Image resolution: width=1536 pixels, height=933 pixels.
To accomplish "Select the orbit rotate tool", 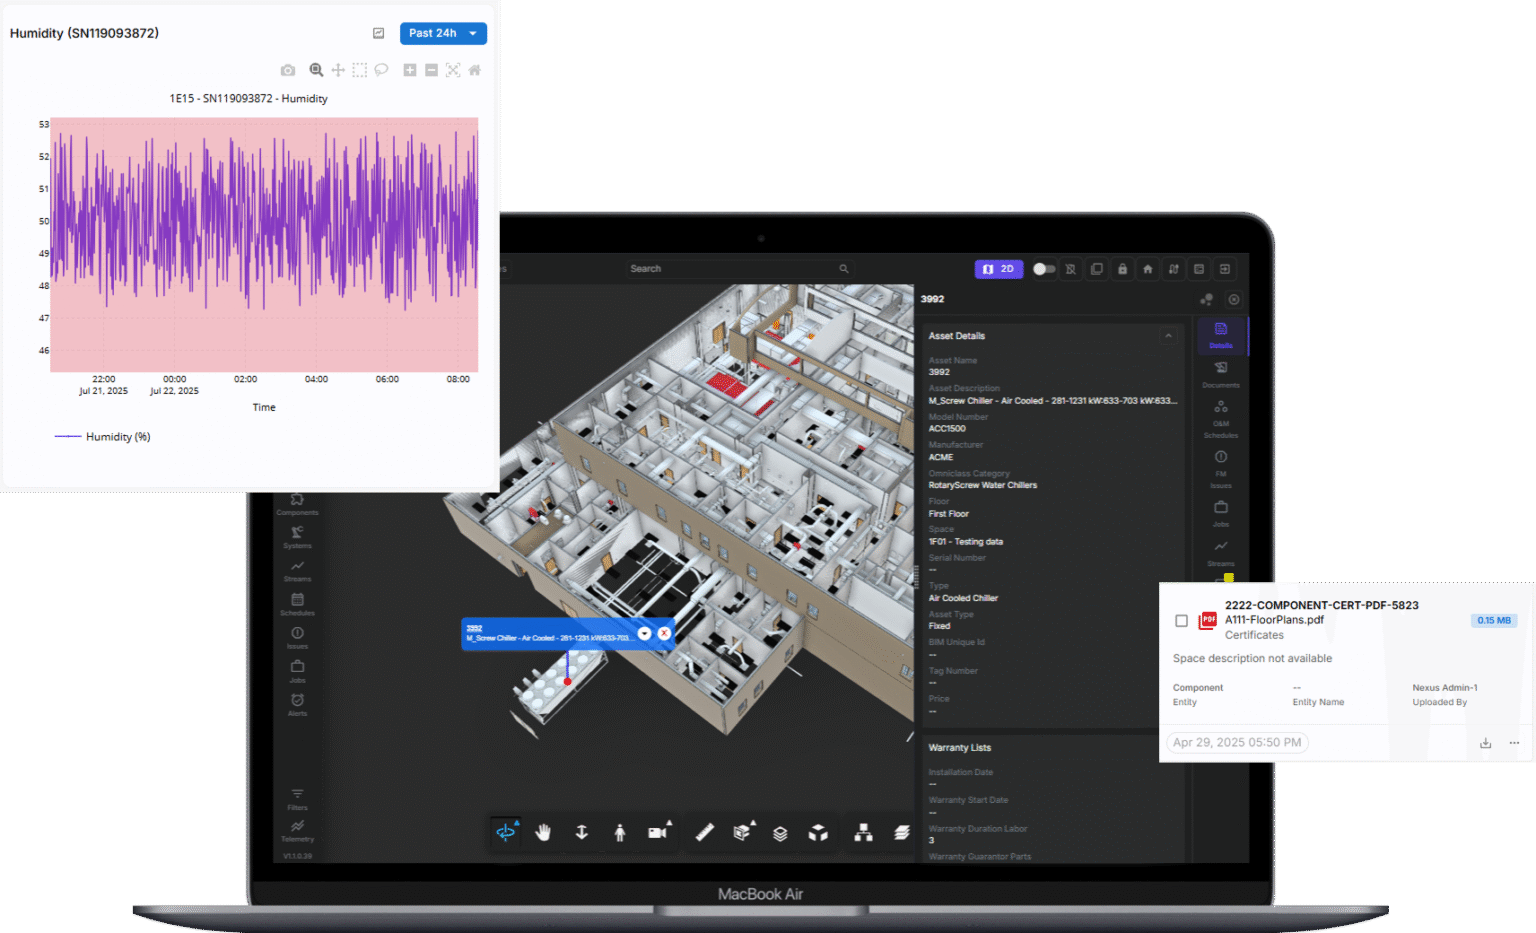I will click(506, 832).
